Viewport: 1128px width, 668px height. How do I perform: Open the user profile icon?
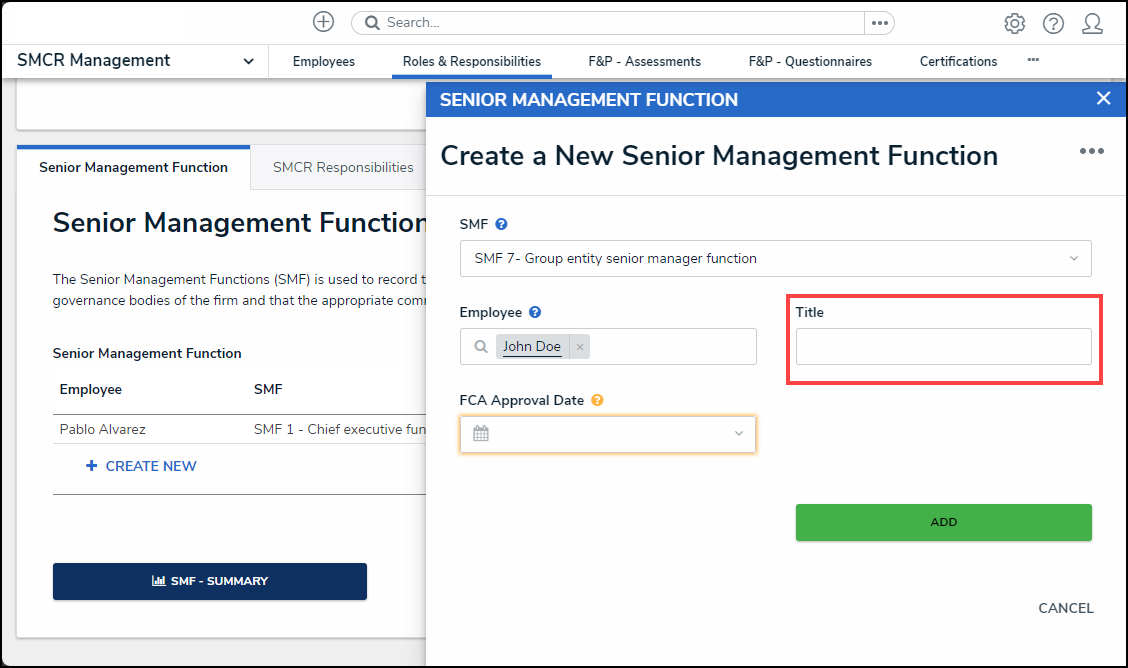1092,23
